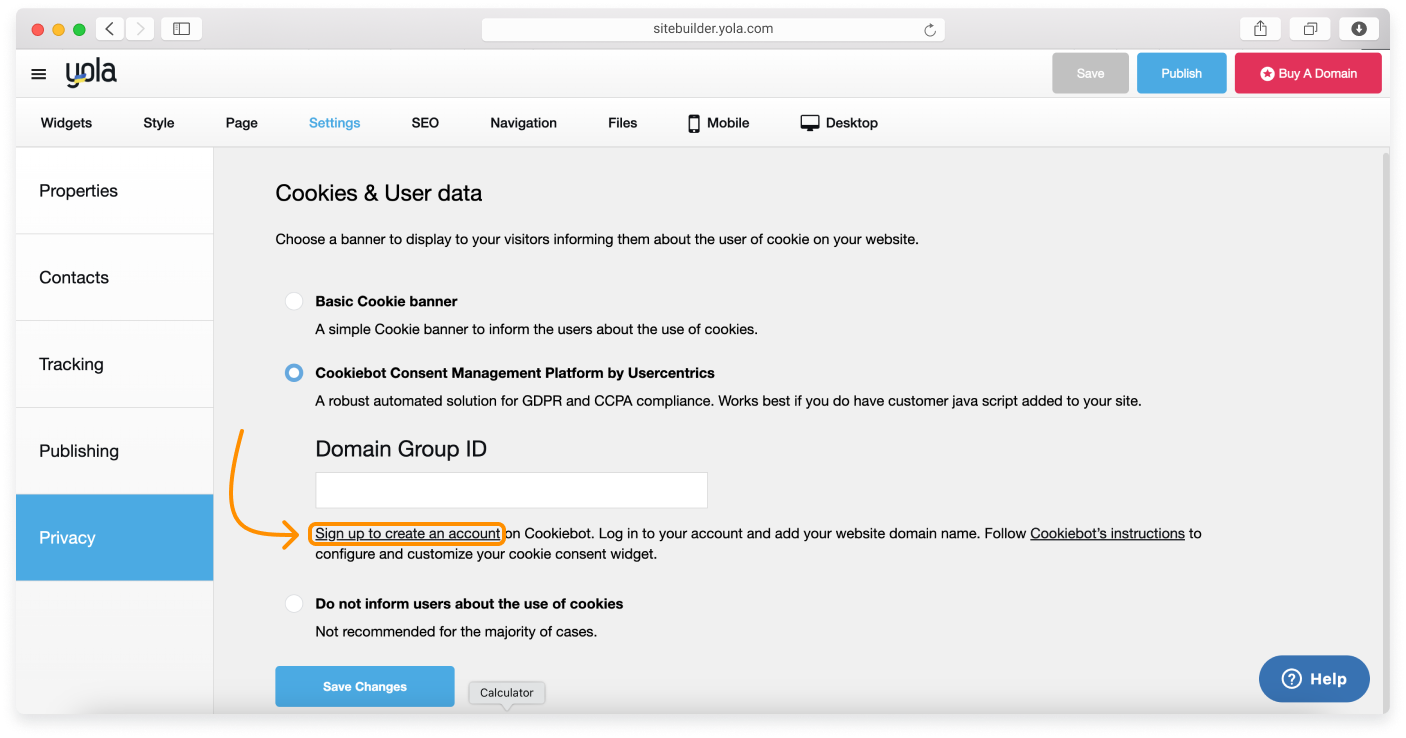This screenshot has height=738, width=1406.
Task: Choose Do not inform users about cookies
Action: pos(293,604)
